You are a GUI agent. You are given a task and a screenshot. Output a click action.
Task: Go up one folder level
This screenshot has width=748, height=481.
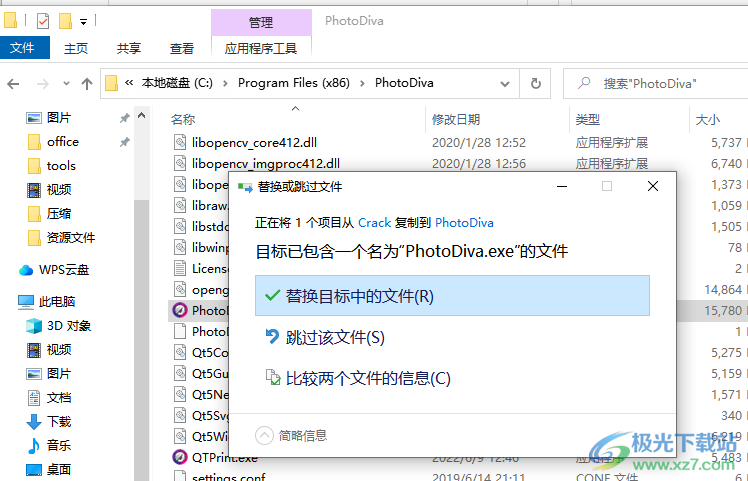coord(86,84)
